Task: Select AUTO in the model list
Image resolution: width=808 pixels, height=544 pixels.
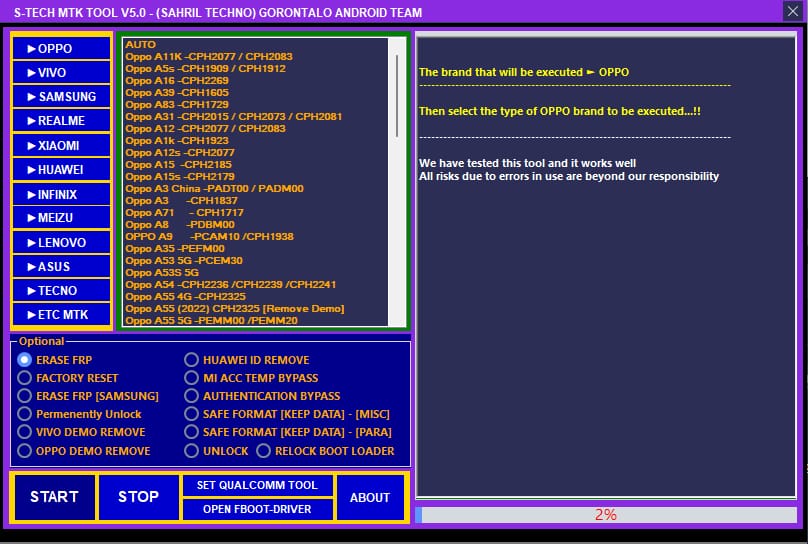Action: [140, 44]
